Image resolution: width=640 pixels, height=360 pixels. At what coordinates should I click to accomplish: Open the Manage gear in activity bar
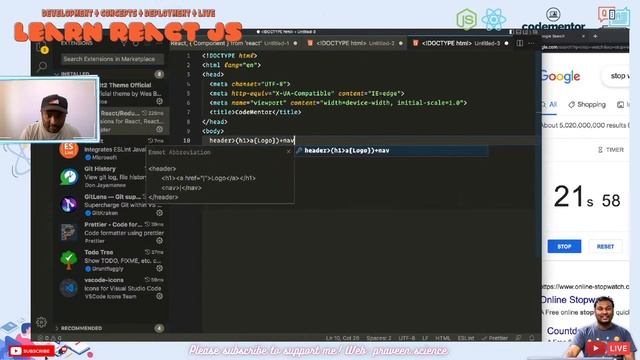[41, 322]
